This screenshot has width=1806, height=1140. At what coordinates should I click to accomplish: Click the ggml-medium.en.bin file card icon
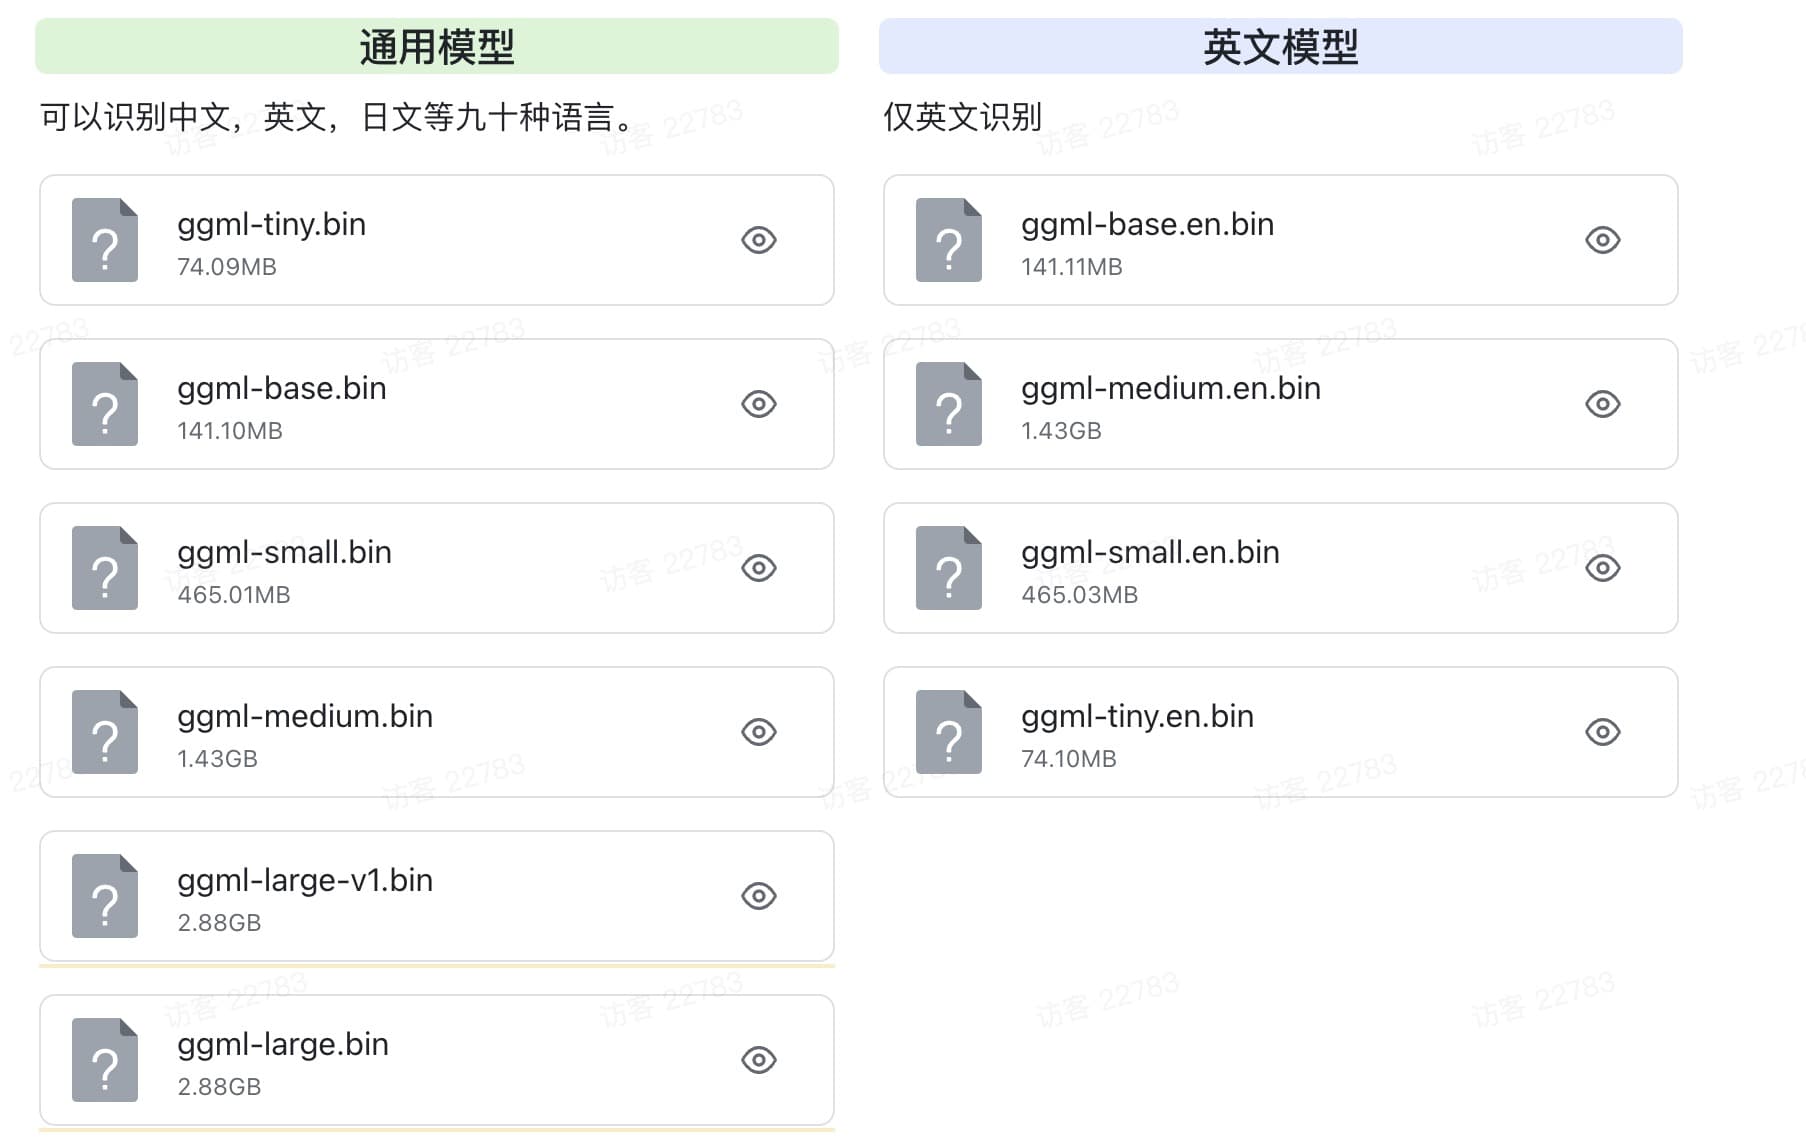[949, 404]
